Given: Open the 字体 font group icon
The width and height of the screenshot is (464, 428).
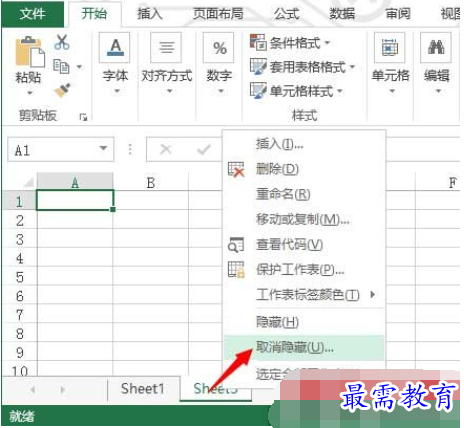Looking at the screenshot, I should coord(115,48).
